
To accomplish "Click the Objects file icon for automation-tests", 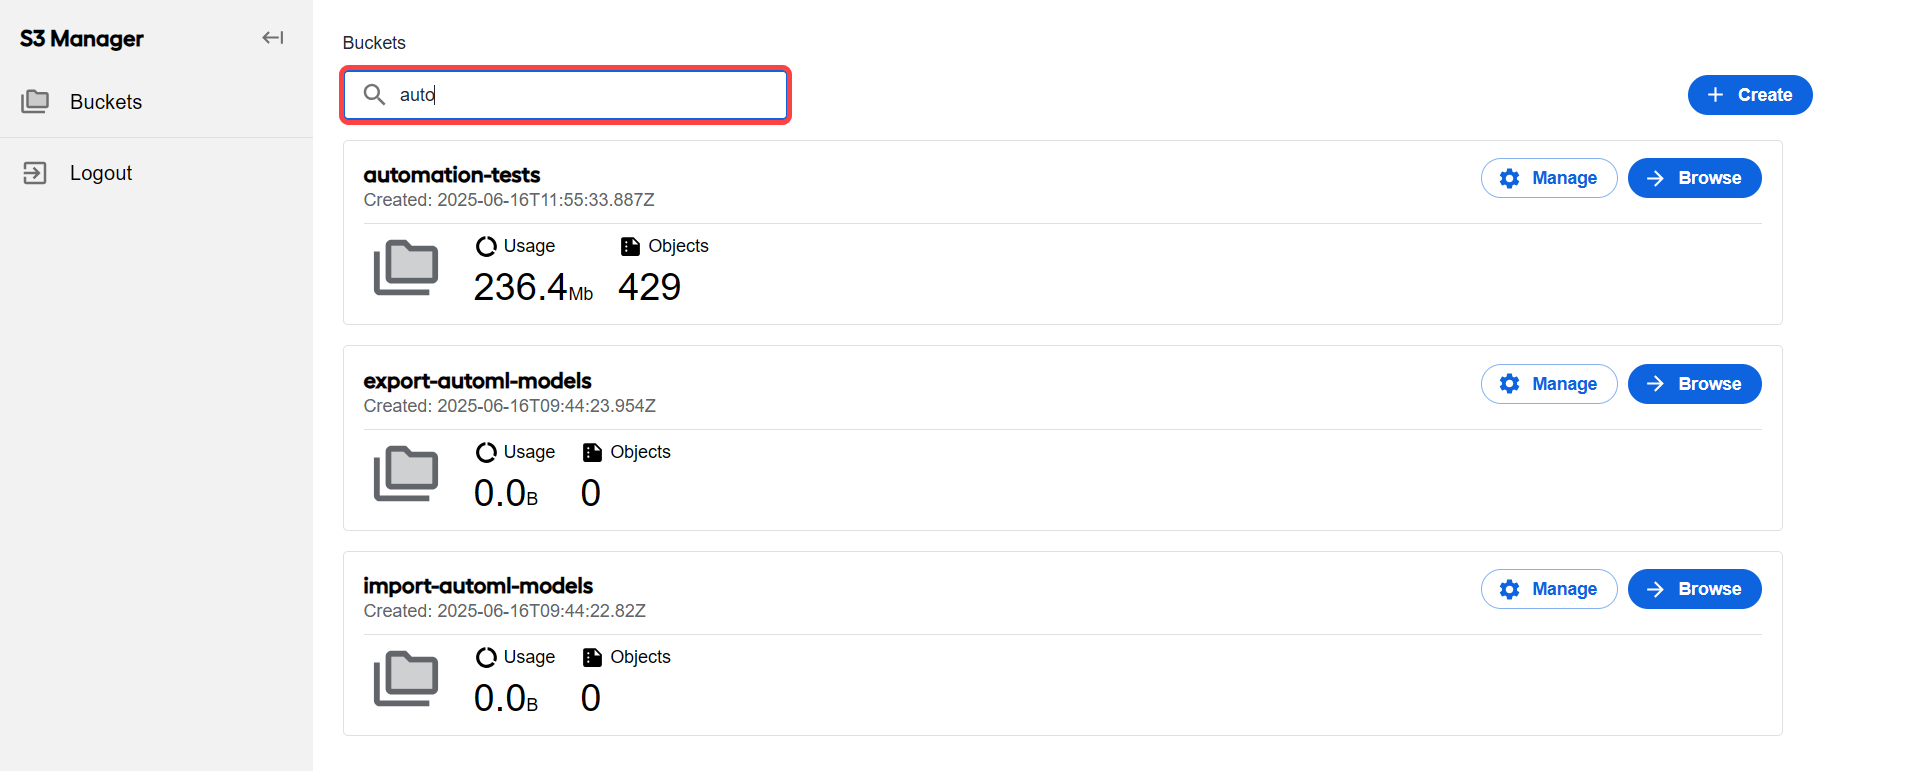I will tap(630, 246).
